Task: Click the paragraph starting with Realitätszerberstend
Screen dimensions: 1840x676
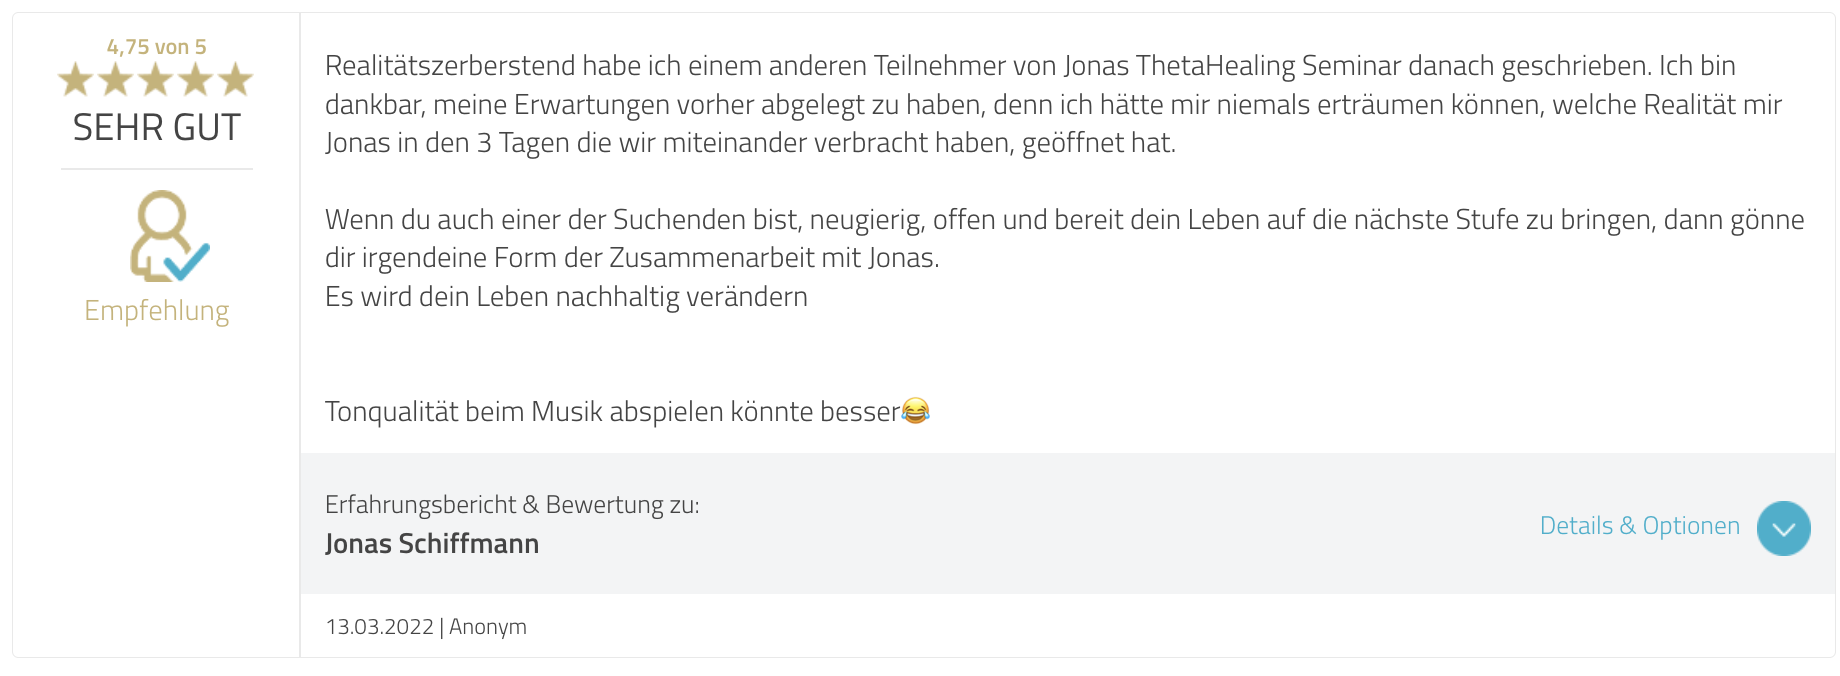Action: tap(1030, 104)
